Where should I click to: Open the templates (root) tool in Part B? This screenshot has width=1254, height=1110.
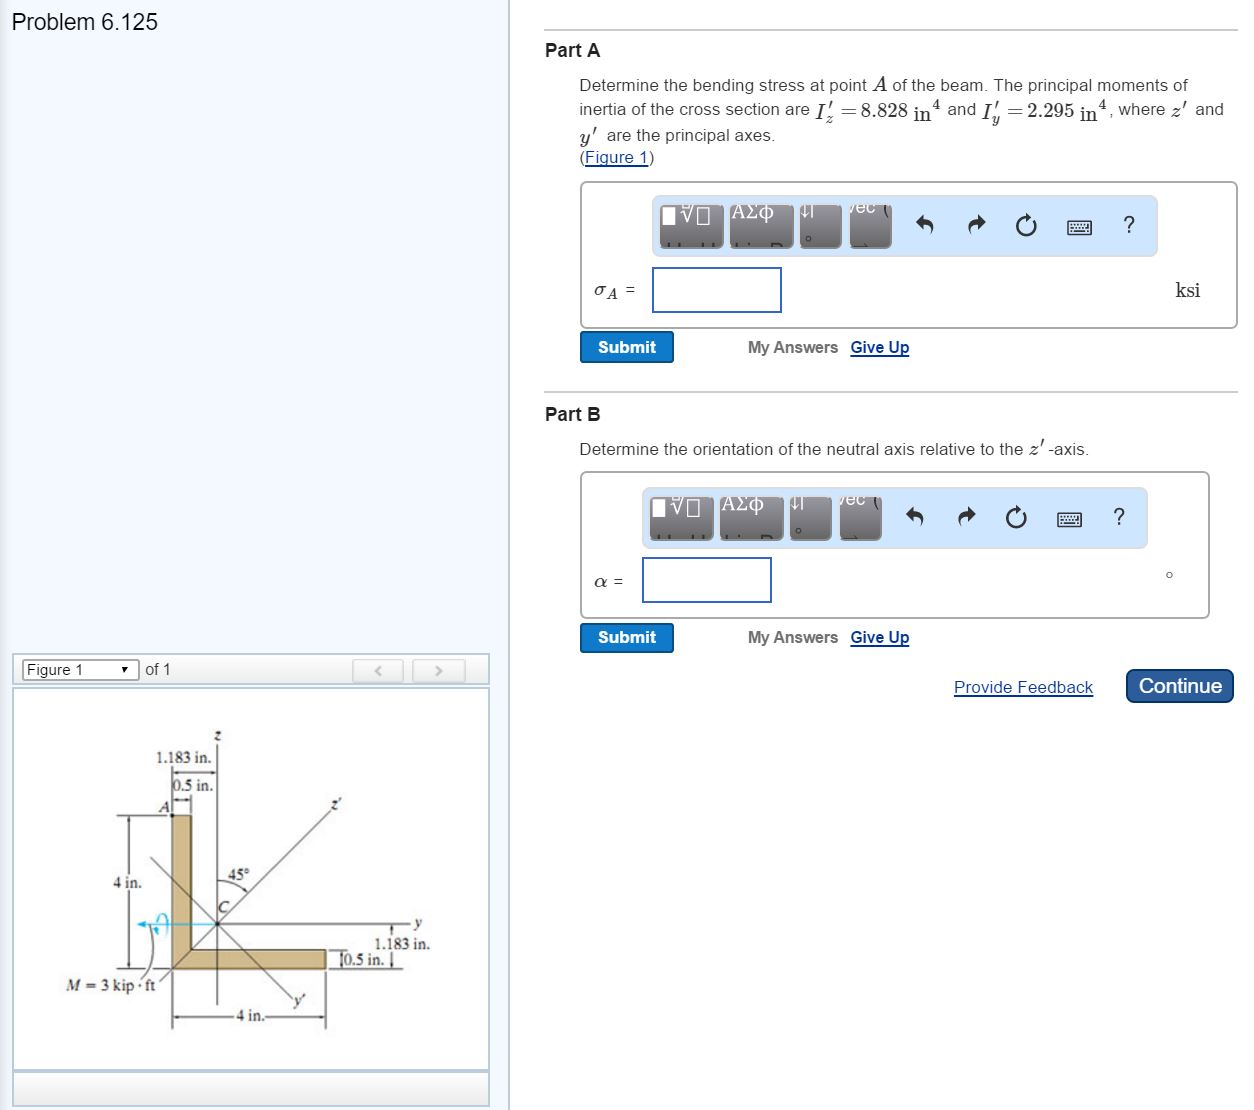[680, 517]
